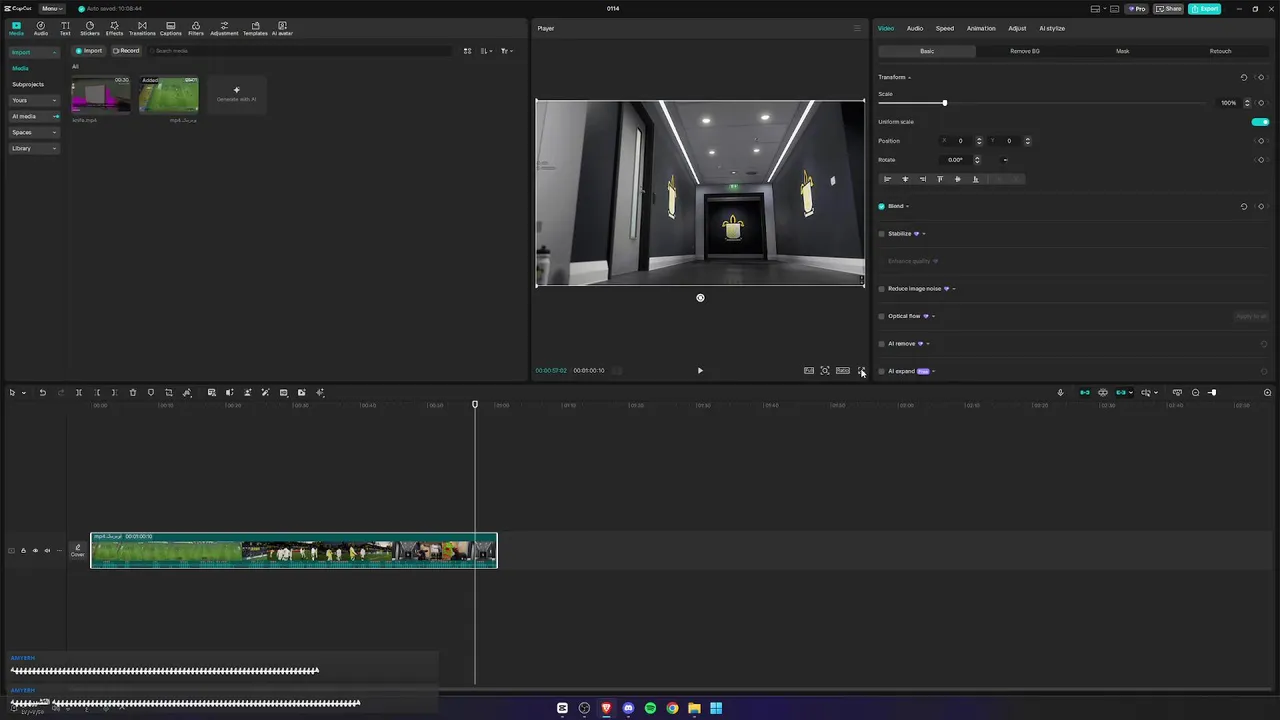
Task: Enable the Stabilize checkbox
Action: point(881,234)
